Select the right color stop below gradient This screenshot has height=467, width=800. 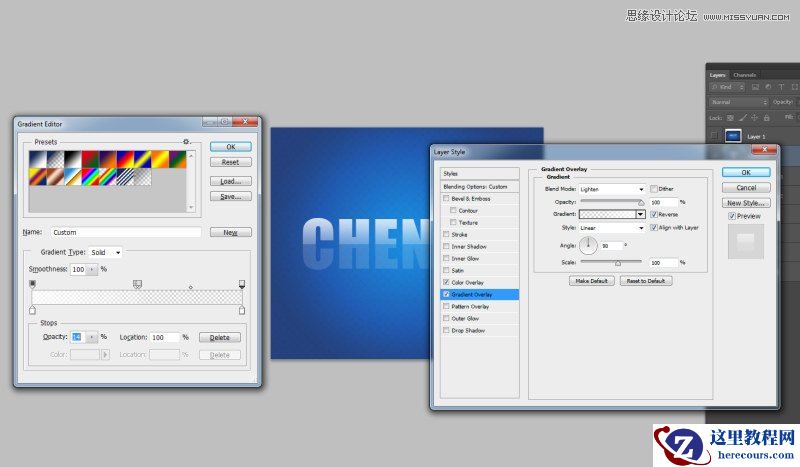pyautogui.click(x=242, y=310)
